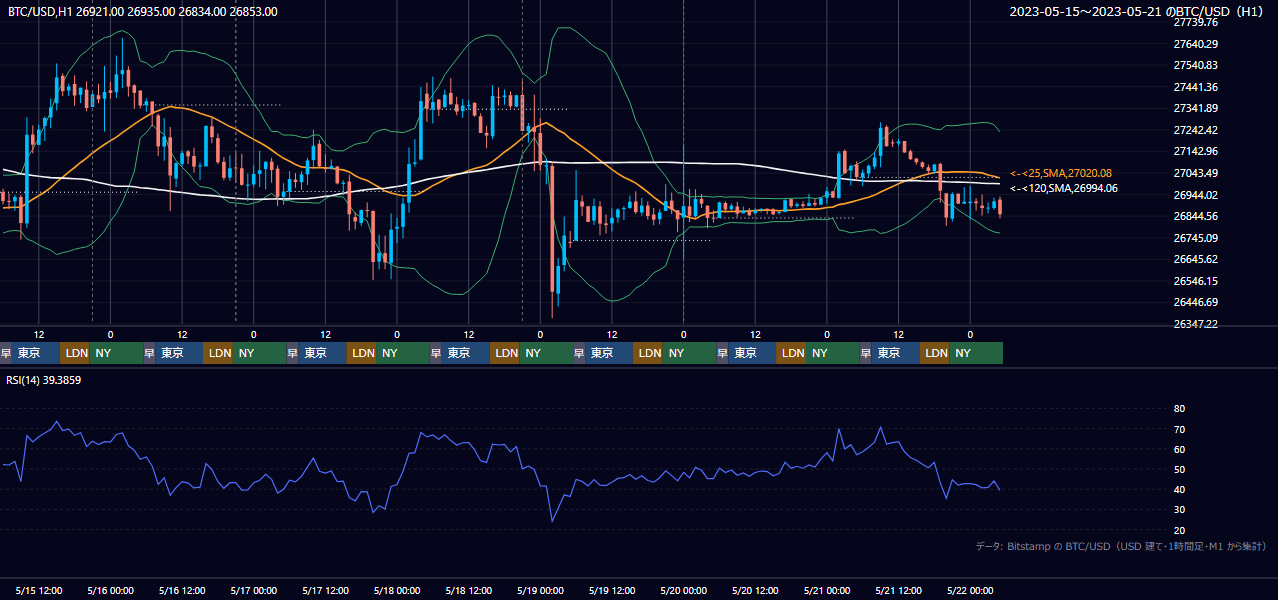
Task: Click the 5/20 12:00 date label
Action: tap(755, 591)
